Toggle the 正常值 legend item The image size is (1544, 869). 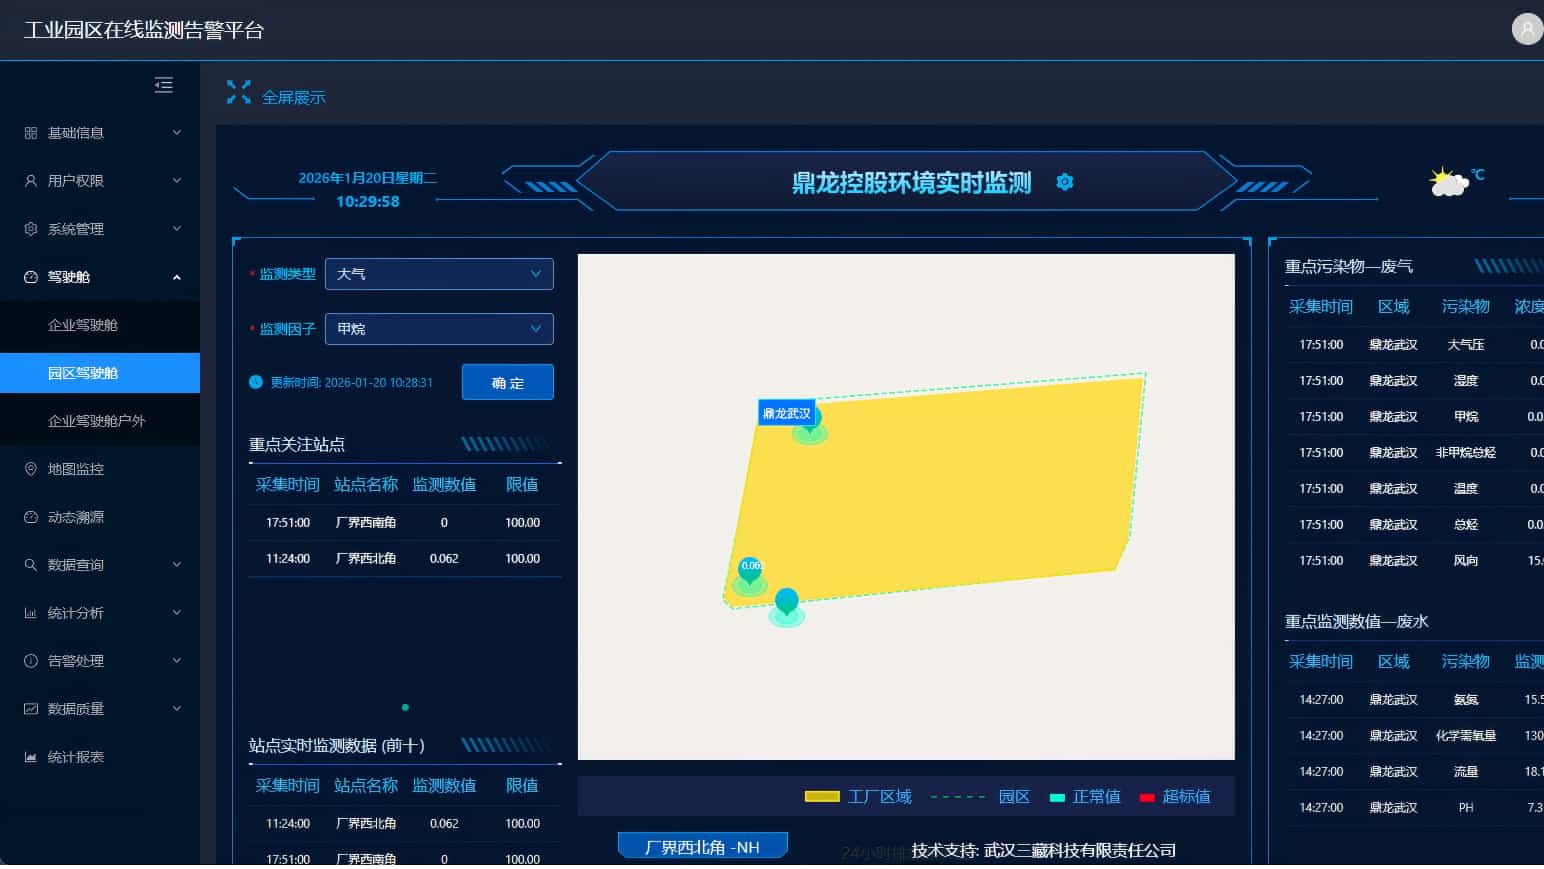click(x=1085, y=797)
